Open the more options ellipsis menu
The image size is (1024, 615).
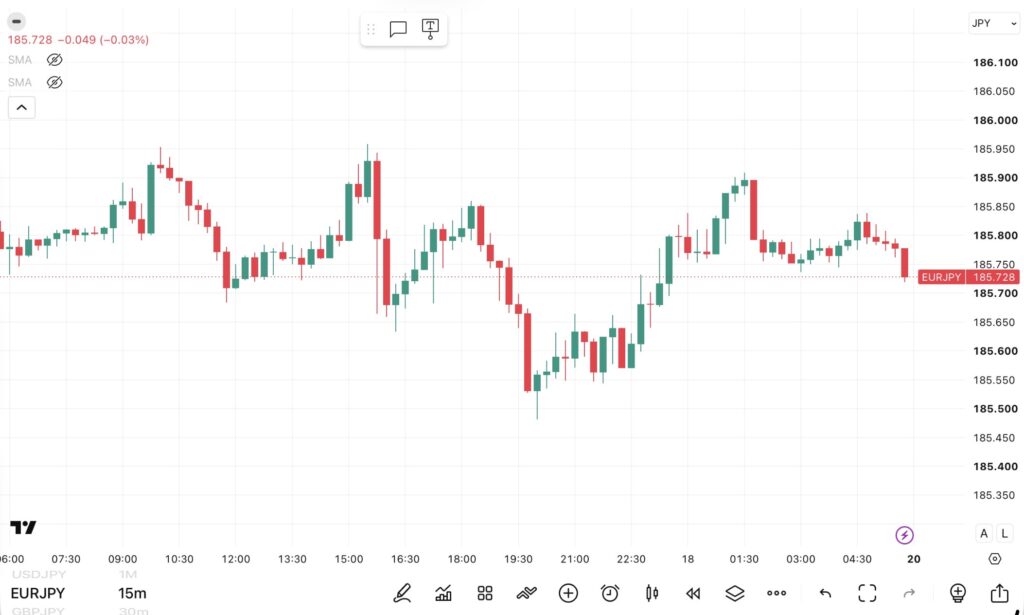pyautogui.click(x=776, y=593)
